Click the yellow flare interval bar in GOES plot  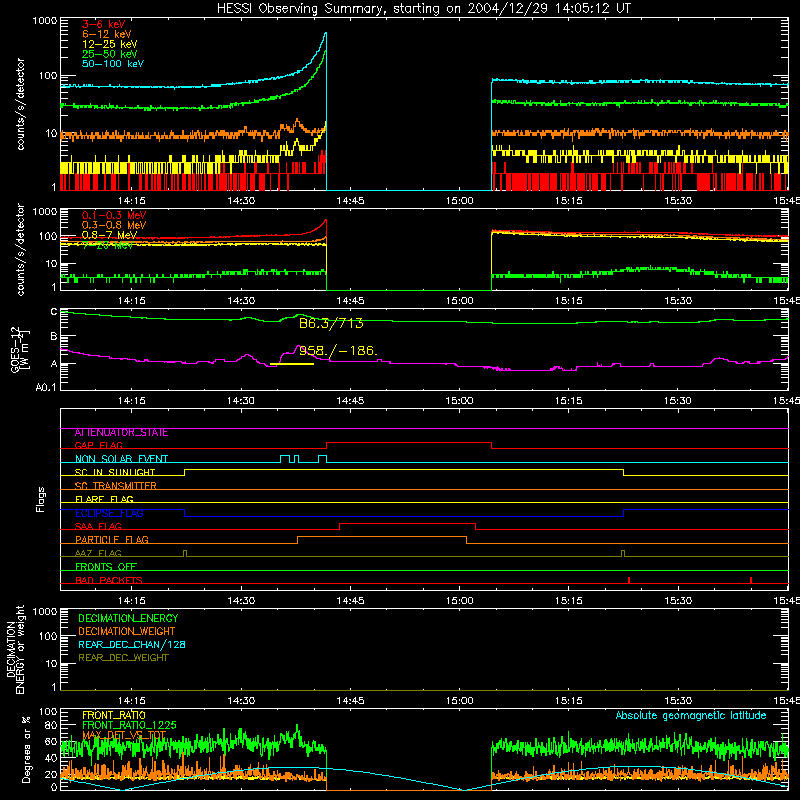292,364
